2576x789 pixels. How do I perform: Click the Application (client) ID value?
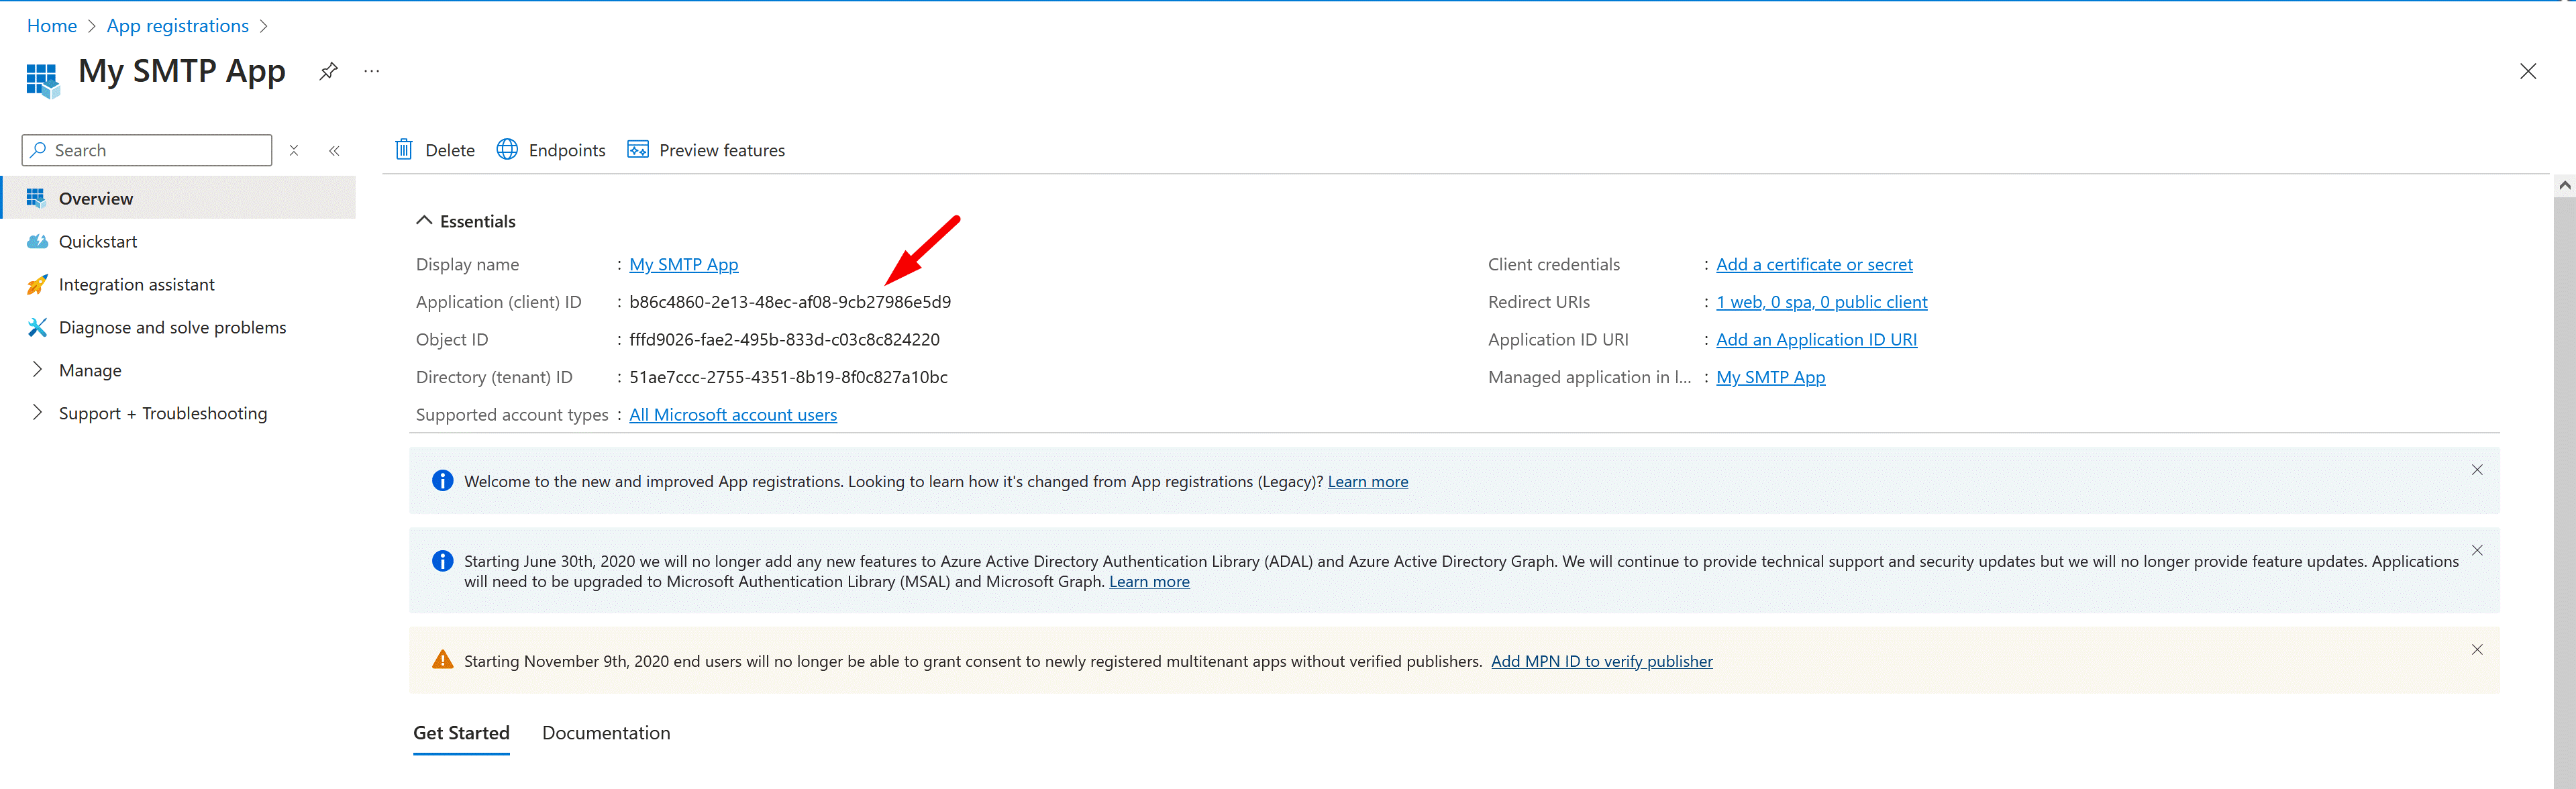pos(790,302)
